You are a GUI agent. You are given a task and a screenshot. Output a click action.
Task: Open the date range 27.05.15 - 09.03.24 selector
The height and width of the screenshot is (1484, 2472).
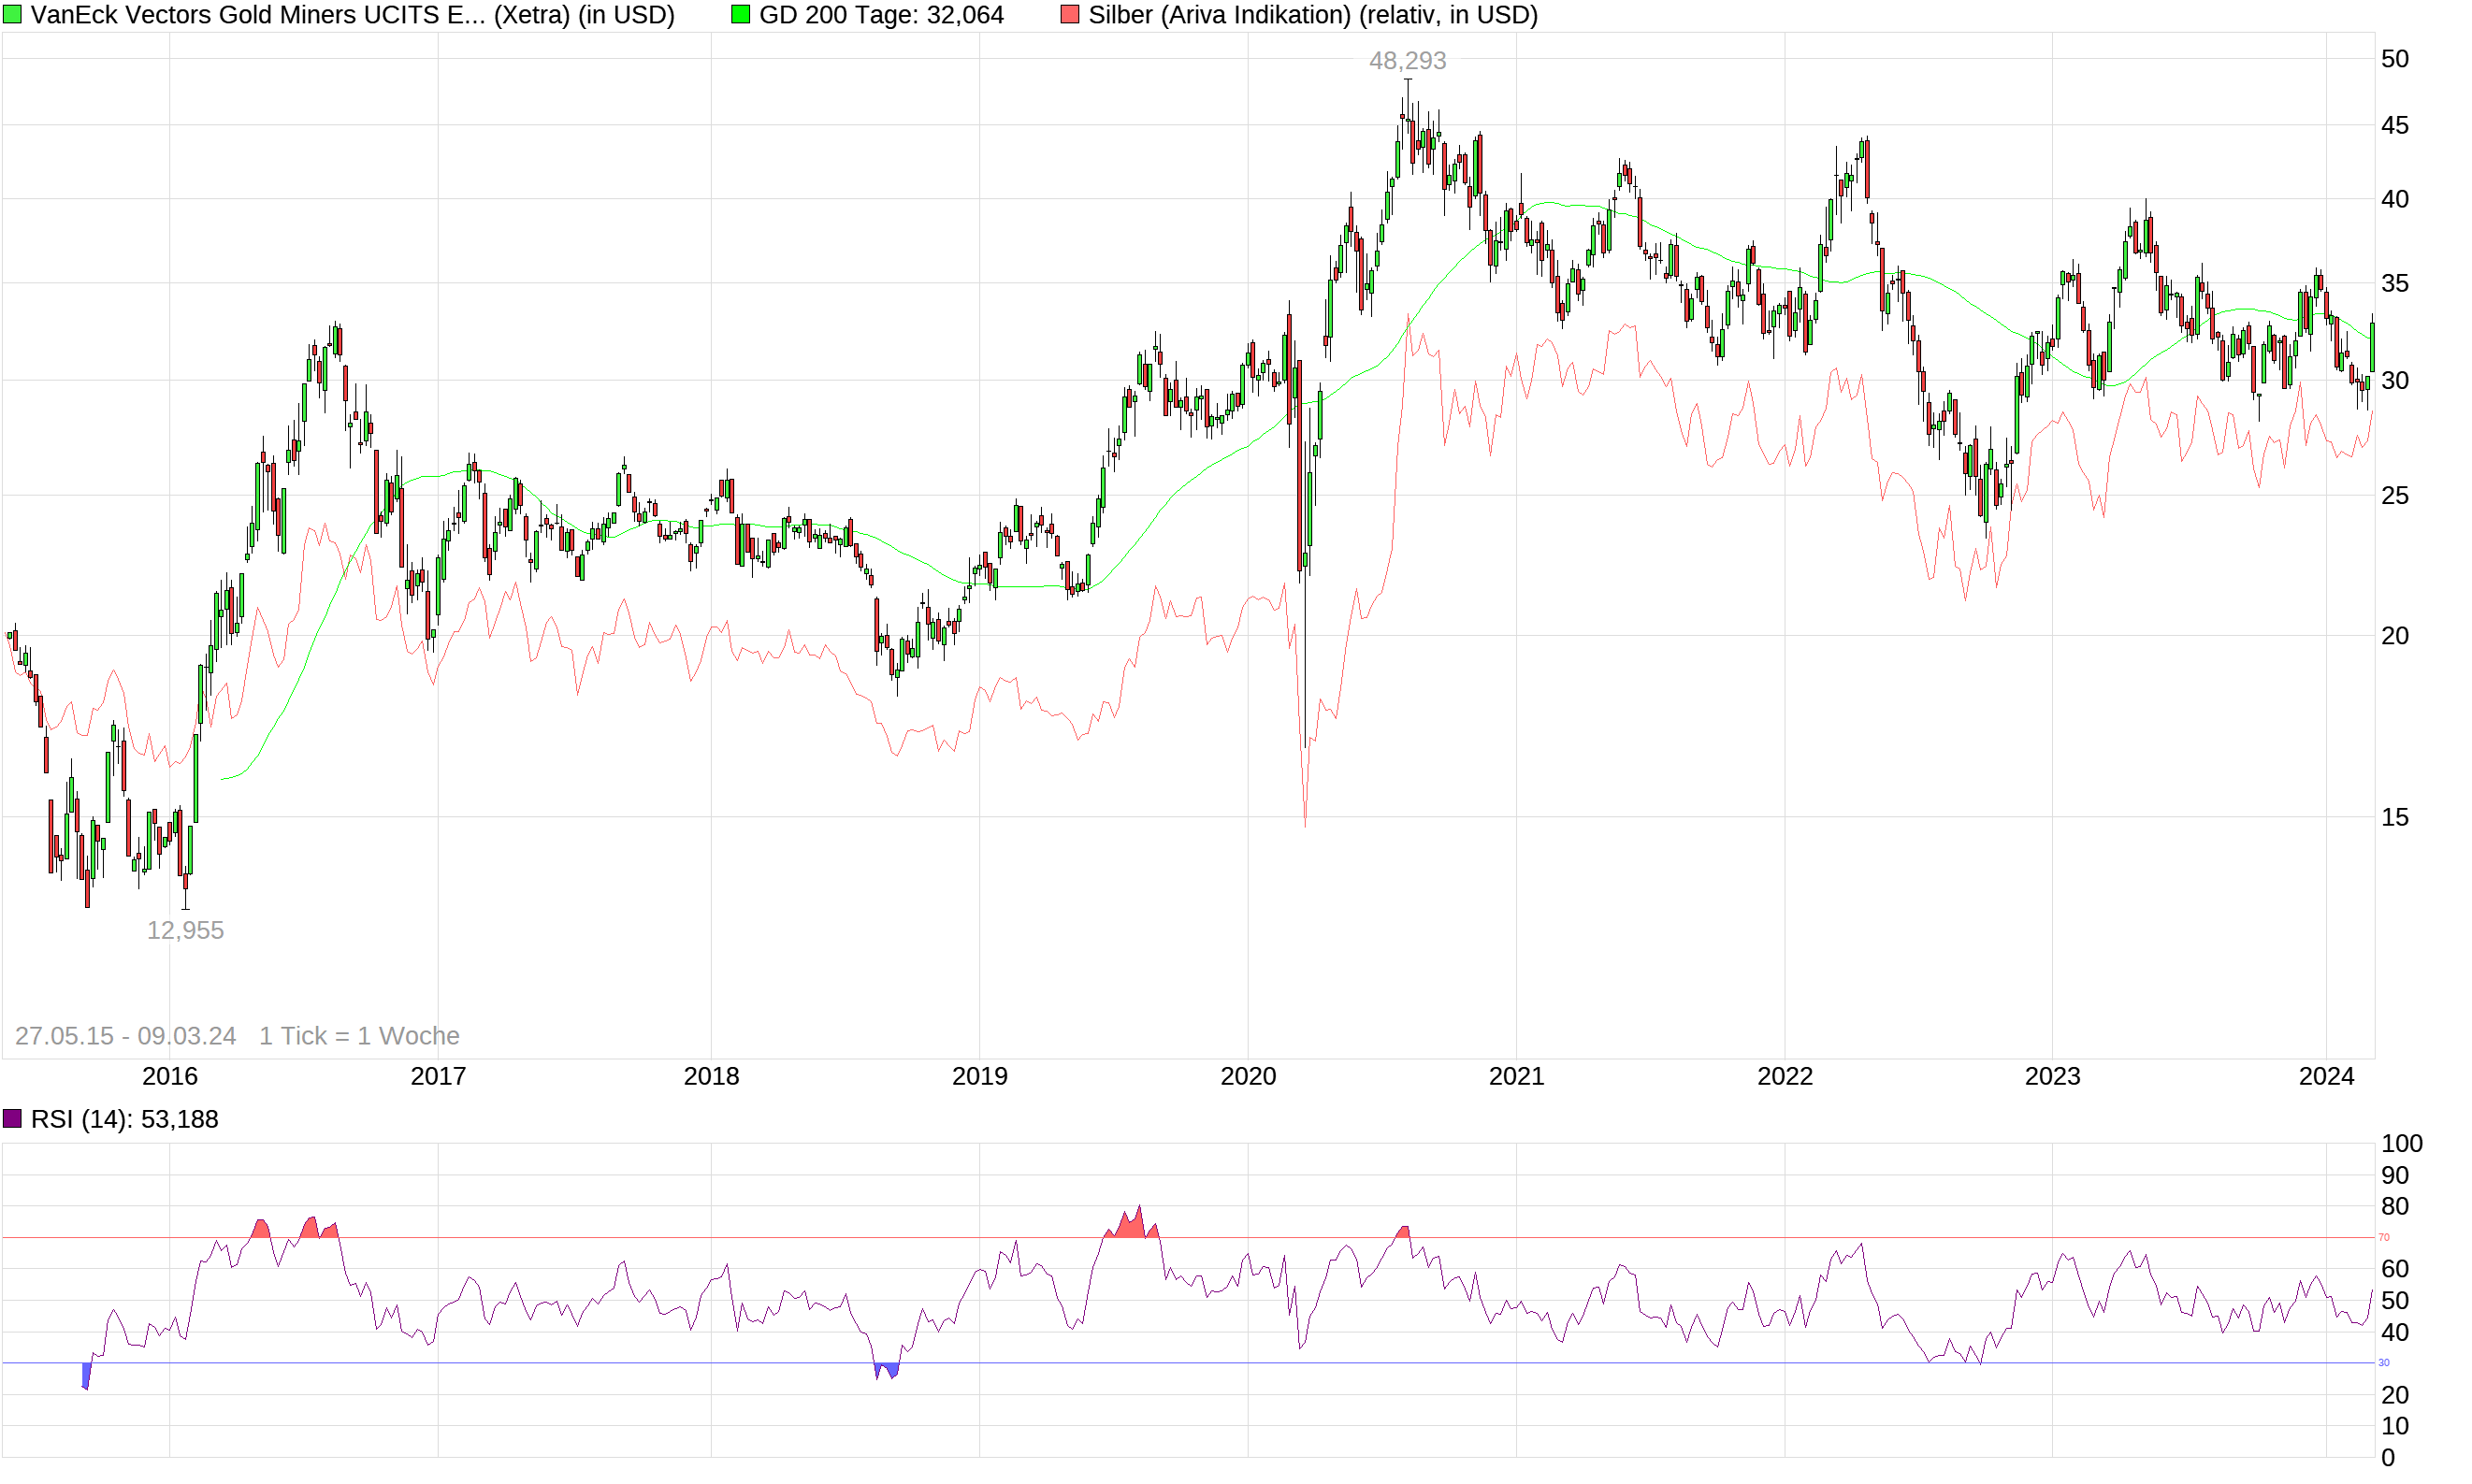125,1036
